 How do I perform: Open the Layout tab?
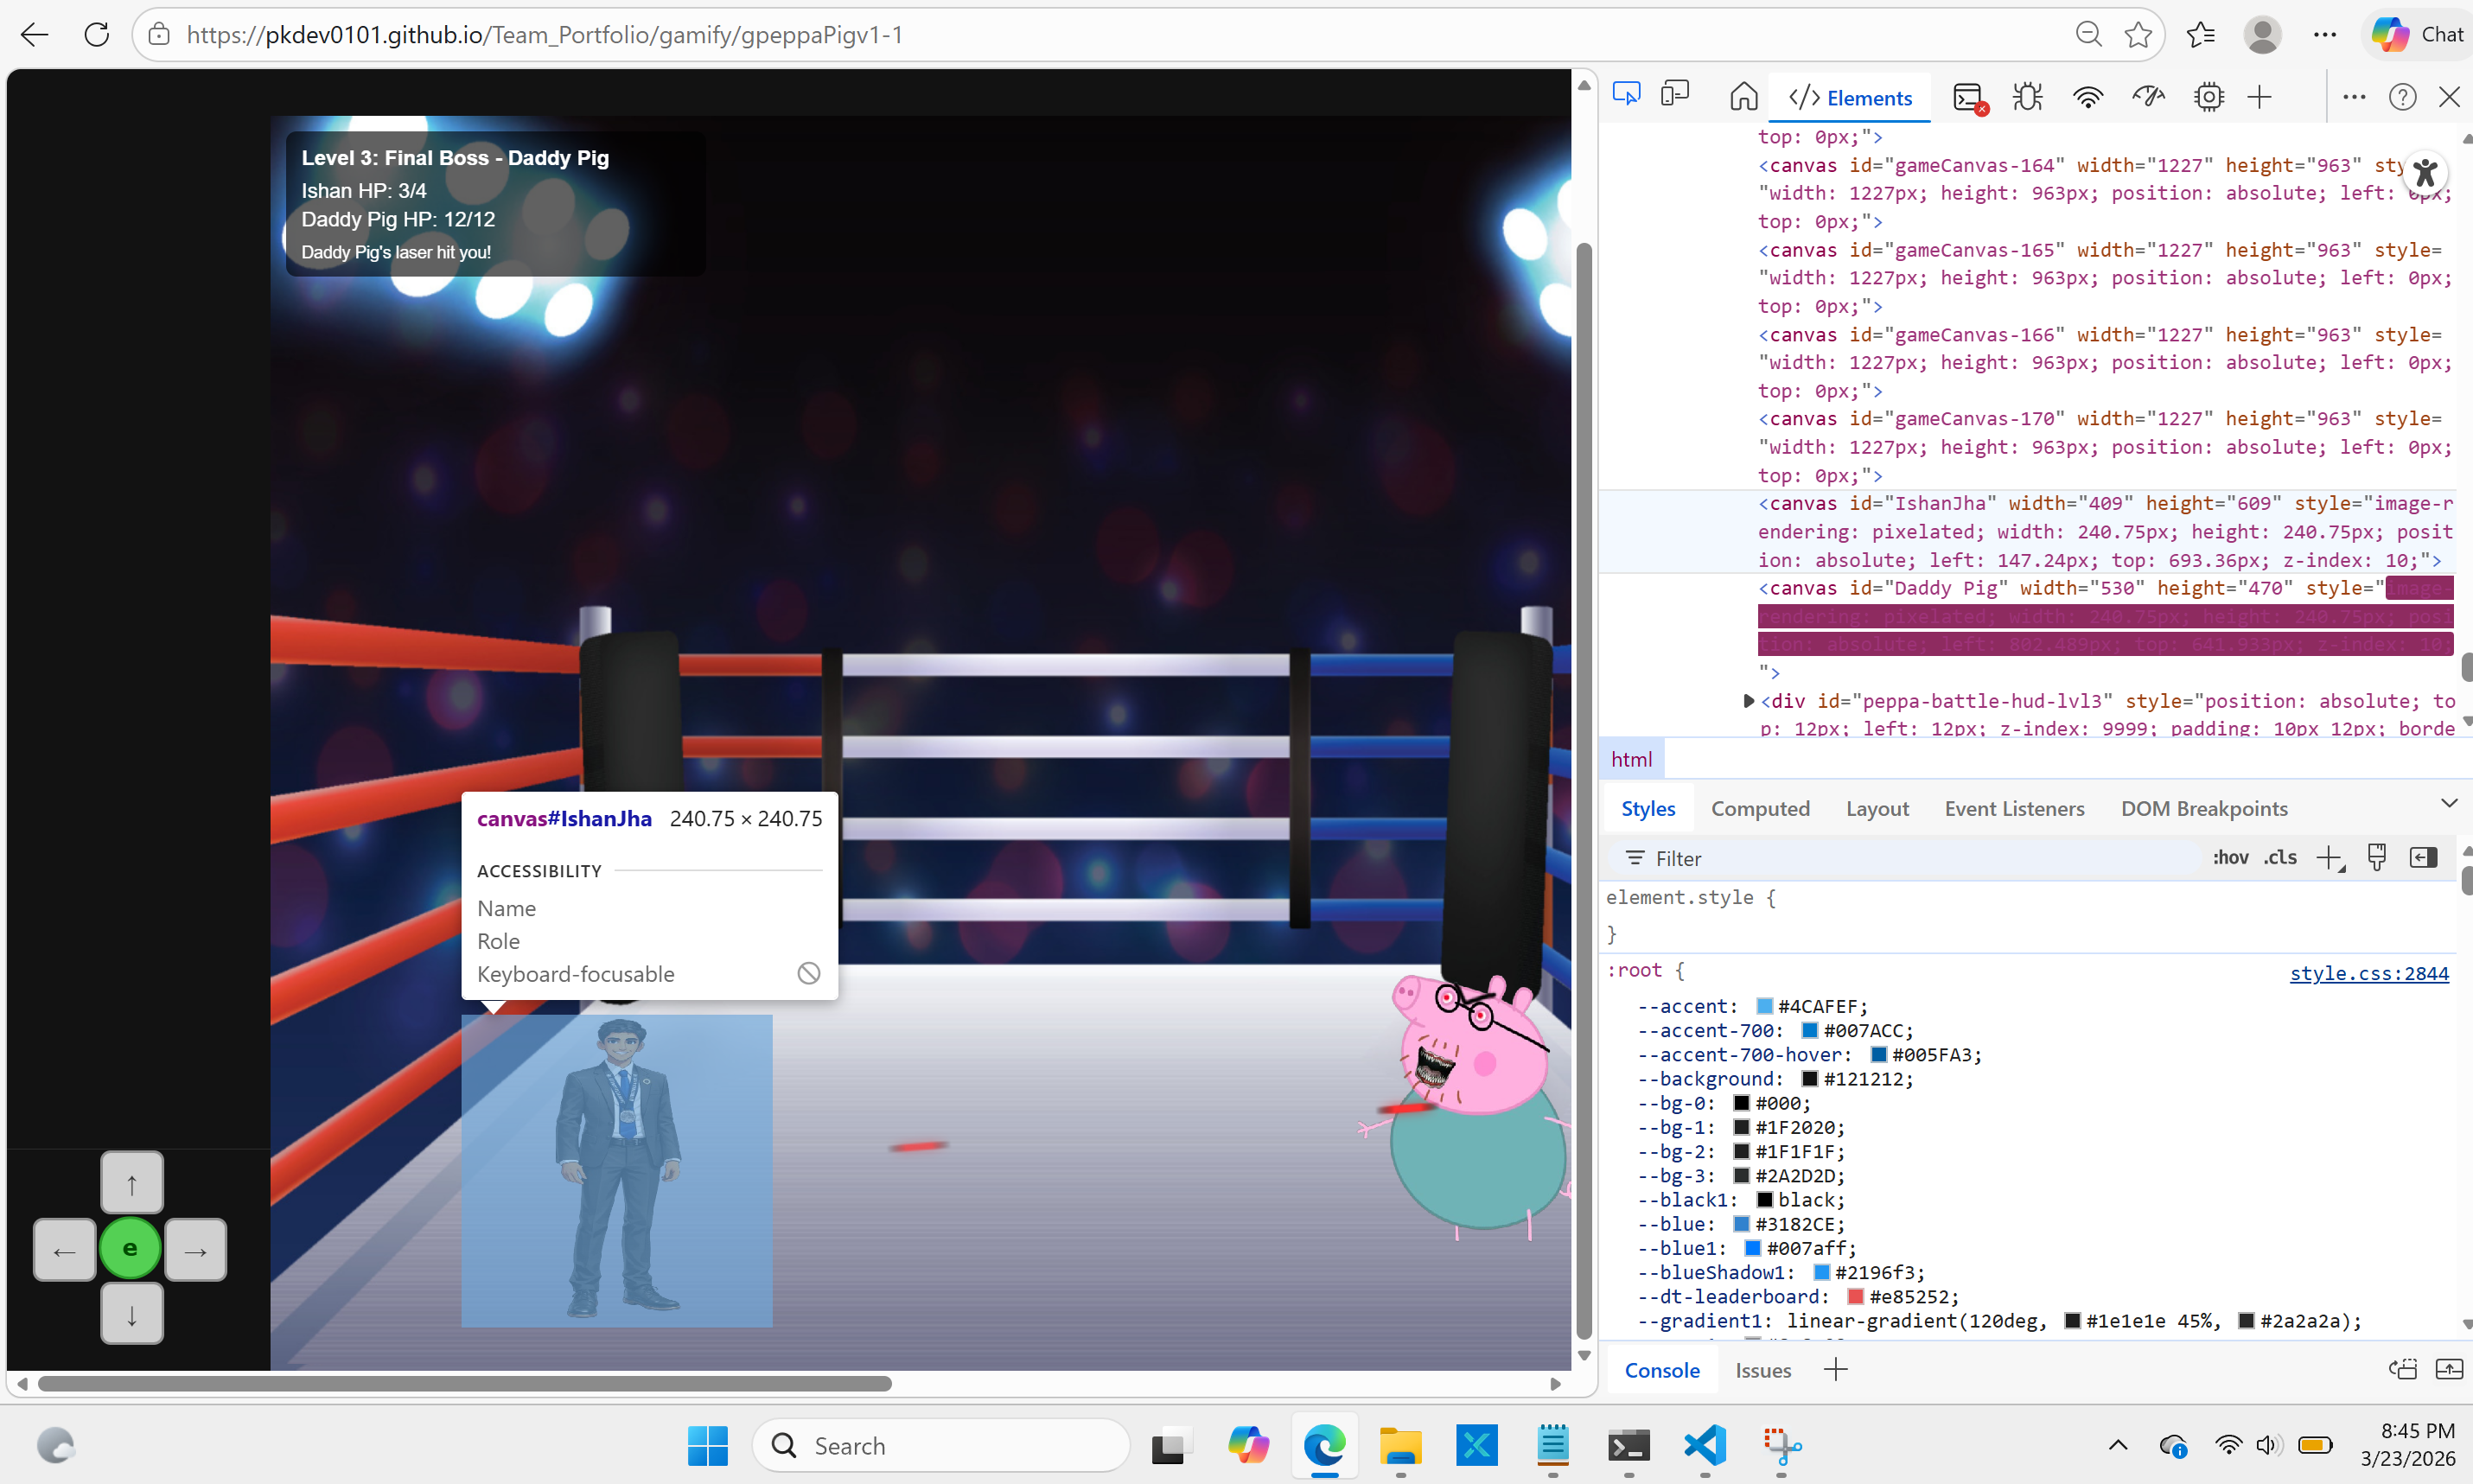pos(1877,808)
